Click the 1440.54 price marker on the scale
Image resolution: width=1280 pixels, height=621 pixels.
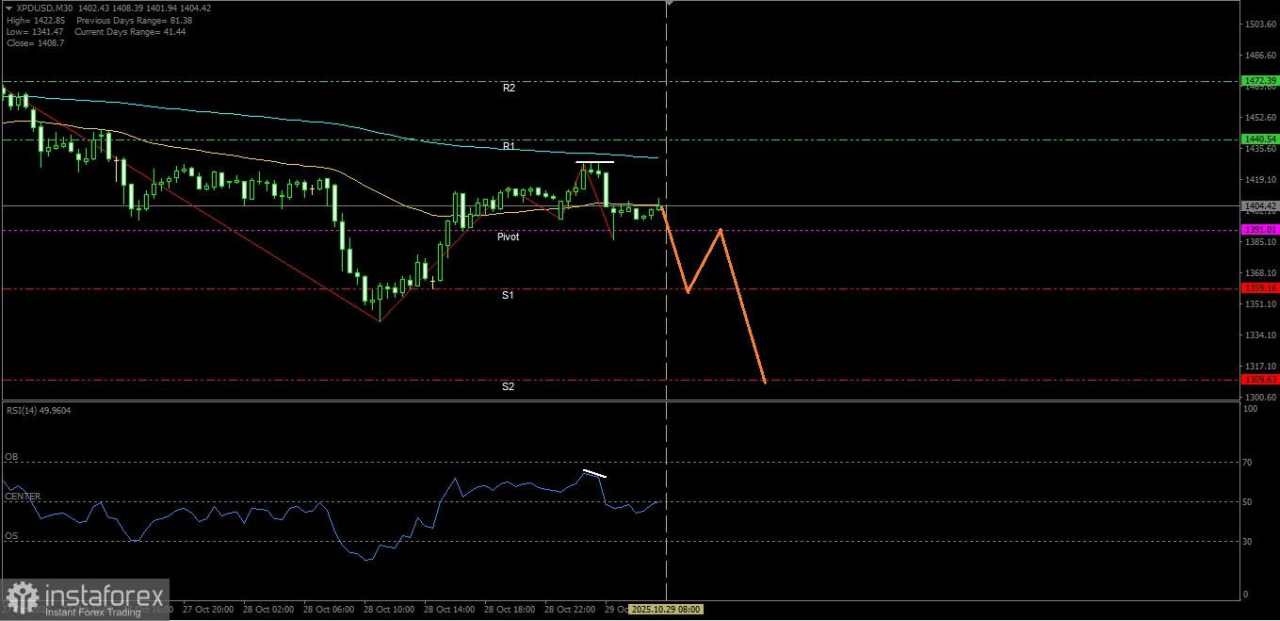coord(1259,139)
